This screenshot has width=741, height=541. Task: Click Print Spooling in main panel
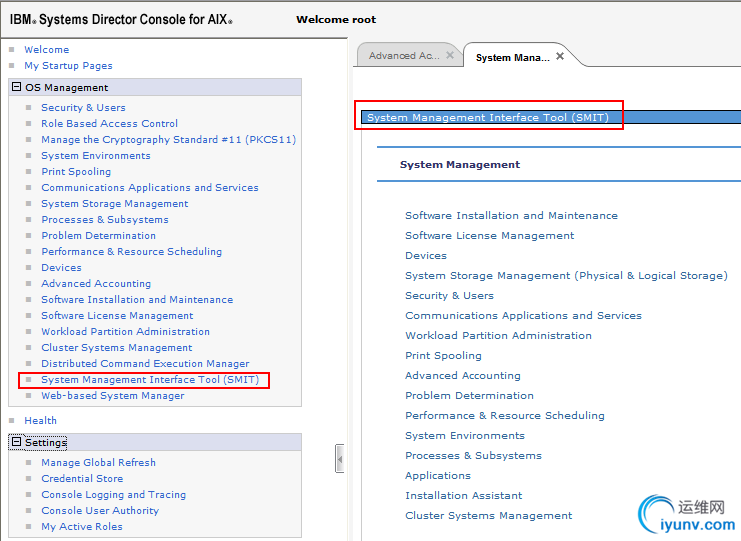(x=443, y=356)
